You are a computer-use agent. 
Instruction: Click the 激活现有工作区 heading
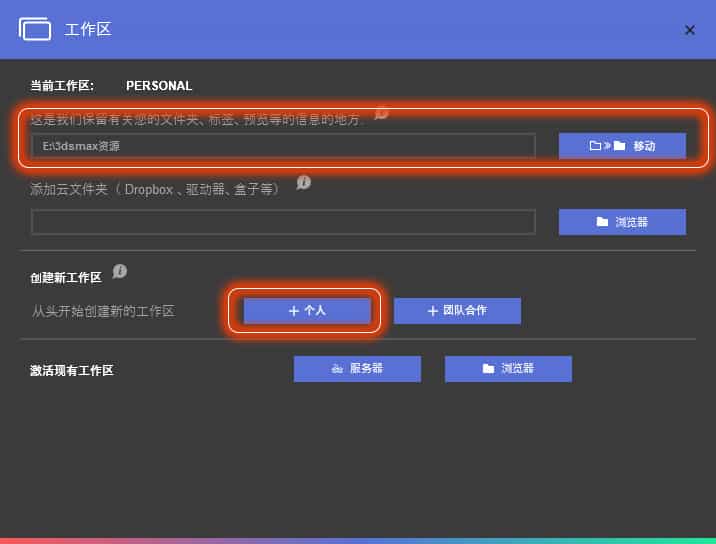(x=72, y=371)
